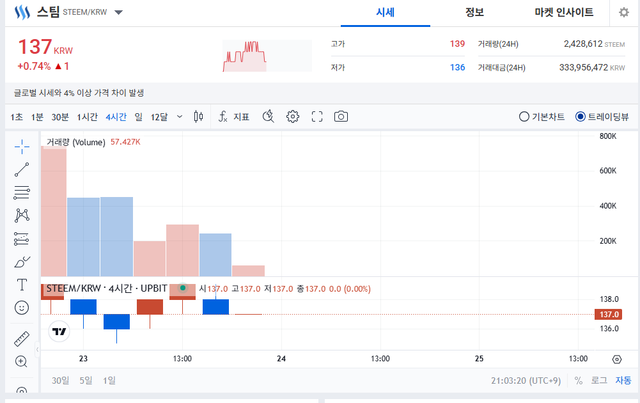Toggle 자동 auto scale
640x403 pixels.
[x=623, y=381]
